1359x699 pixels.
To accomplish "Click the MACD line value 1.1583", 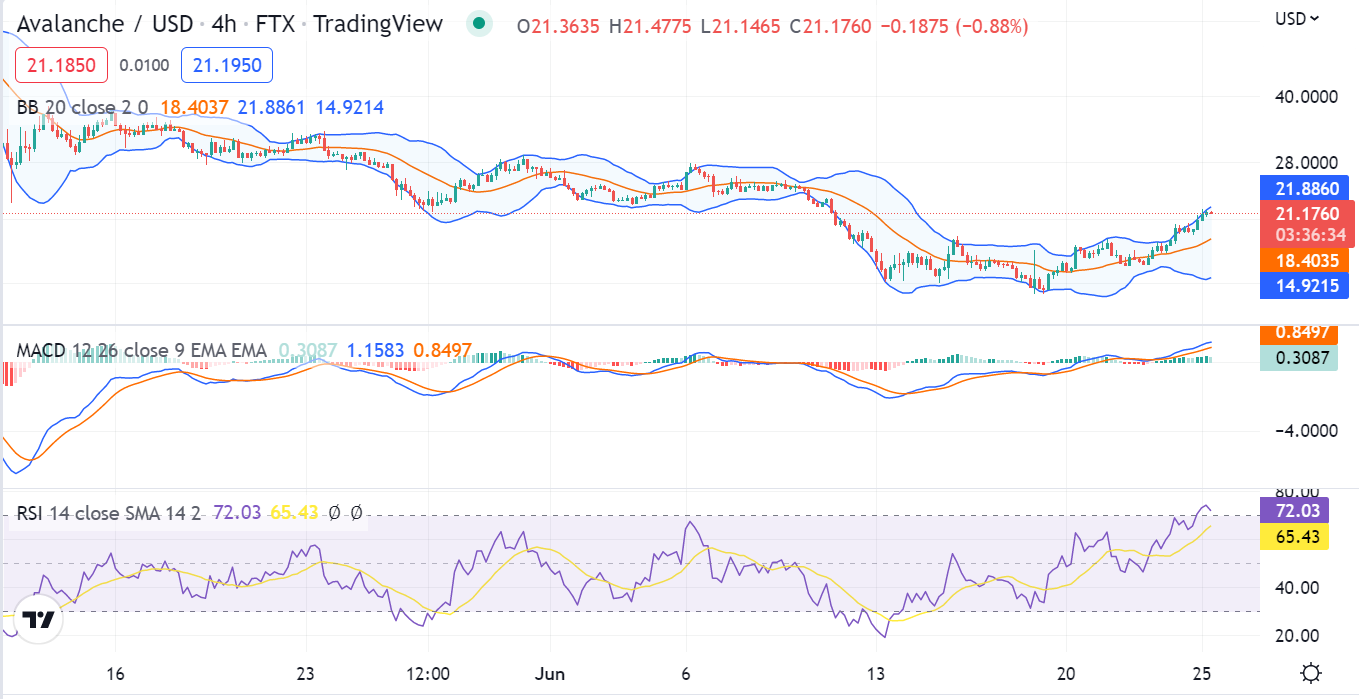I will tap(376, 351).
